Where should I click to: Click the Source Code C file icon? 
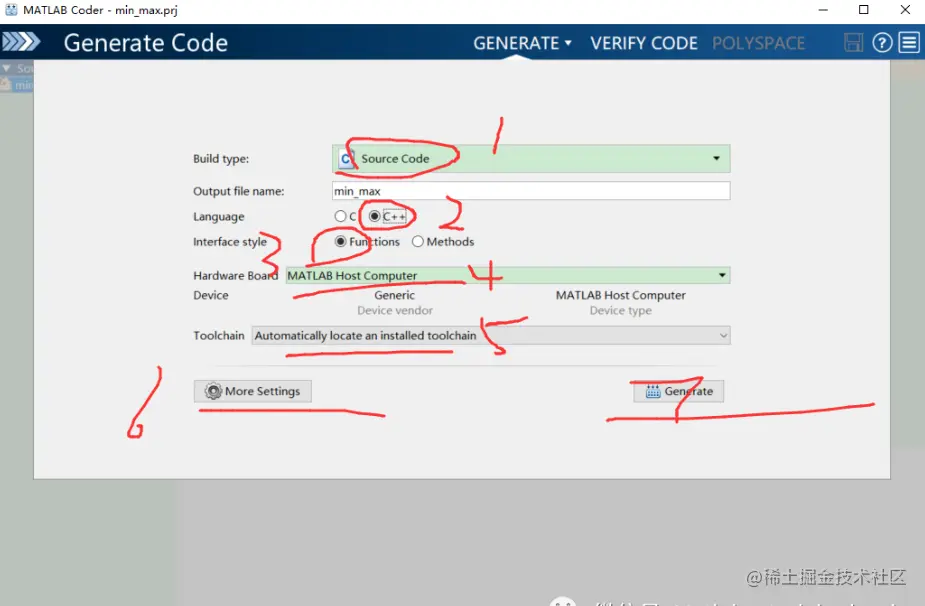pos(346,159)
